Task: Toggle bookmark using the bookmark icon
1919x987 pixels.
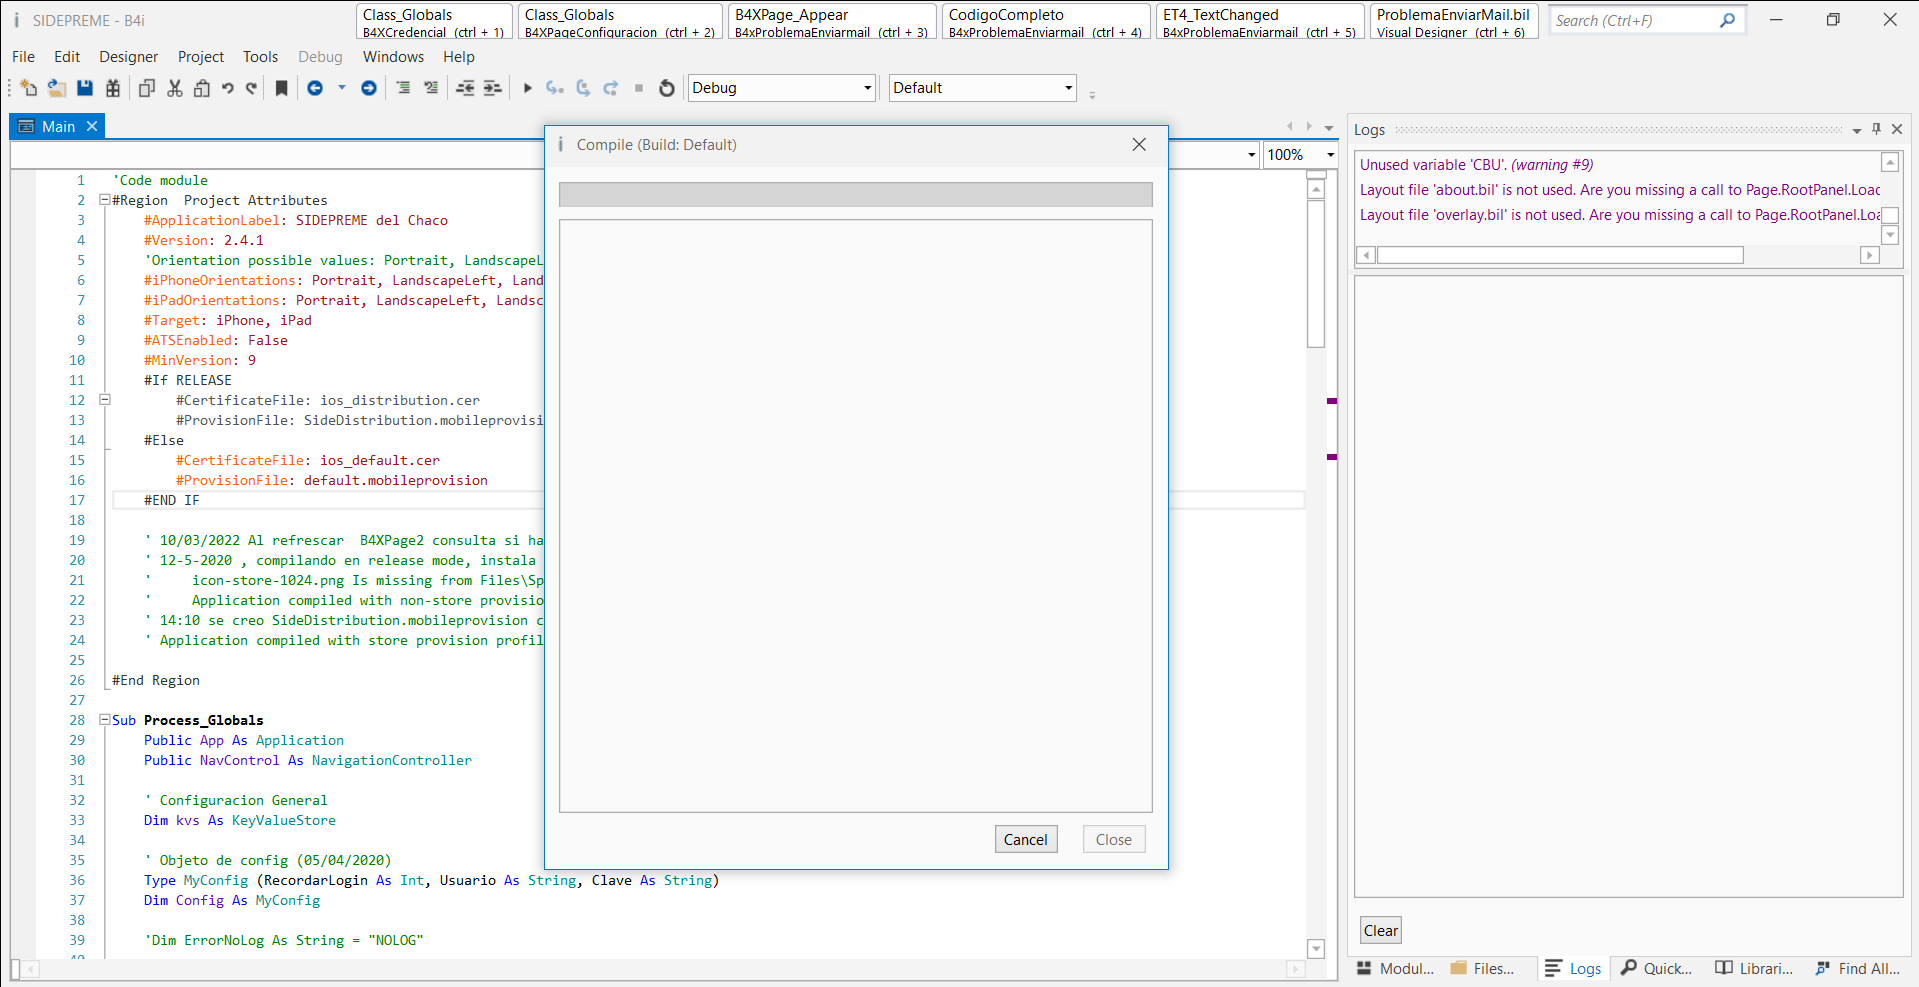Action: (x=282, y=88)
